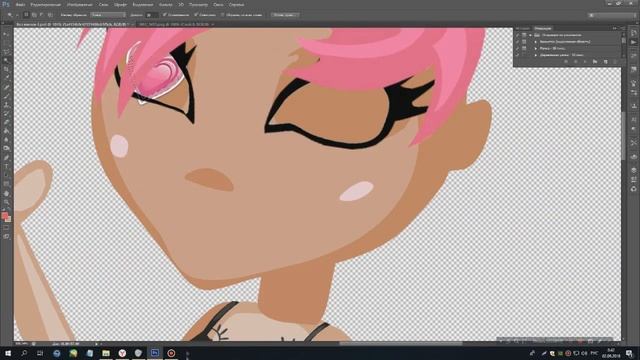Open the Изображение menu
640x360 pixels.
(x=79, y=4)
